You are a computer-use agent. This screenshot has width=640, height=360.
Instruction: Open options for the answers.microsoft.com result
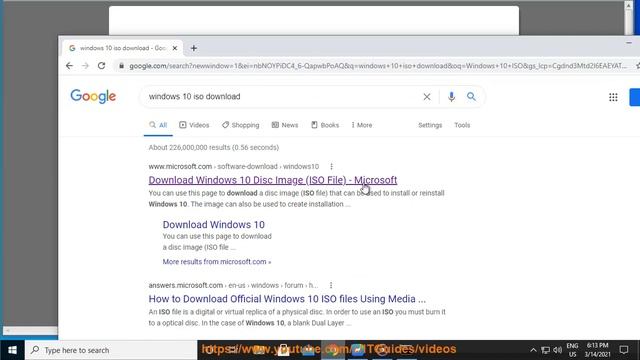(331, 285)
